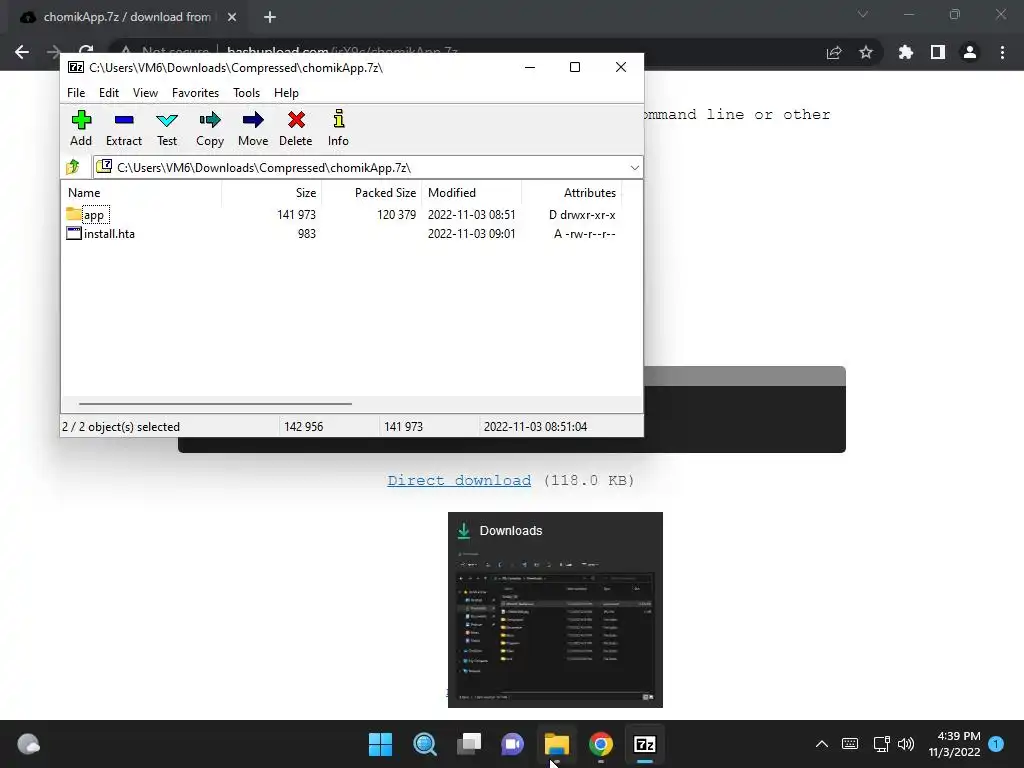The image size is (1024, 768).
Task: Go up one folder level arrow
Action: coord(73,167)
